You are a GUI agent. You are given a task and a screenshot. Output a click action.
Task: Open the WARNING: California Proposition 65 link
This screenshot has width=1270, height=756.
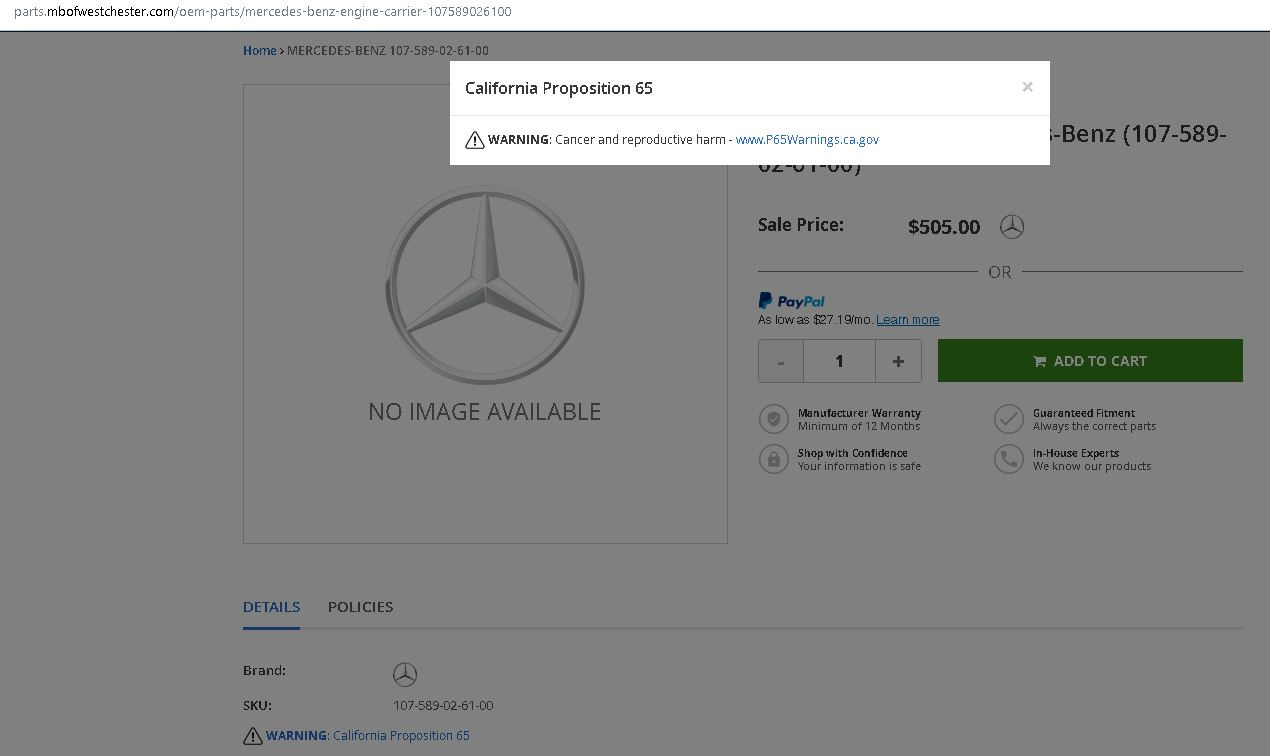point(367,736)
